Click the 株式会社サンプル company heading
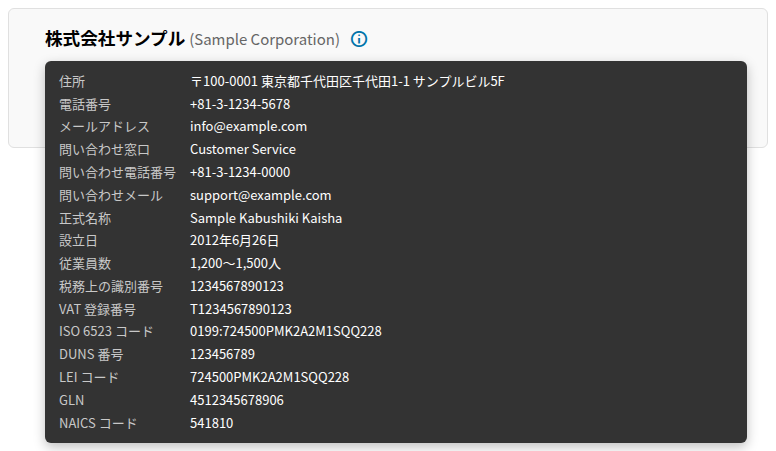 tap(115, 39)
